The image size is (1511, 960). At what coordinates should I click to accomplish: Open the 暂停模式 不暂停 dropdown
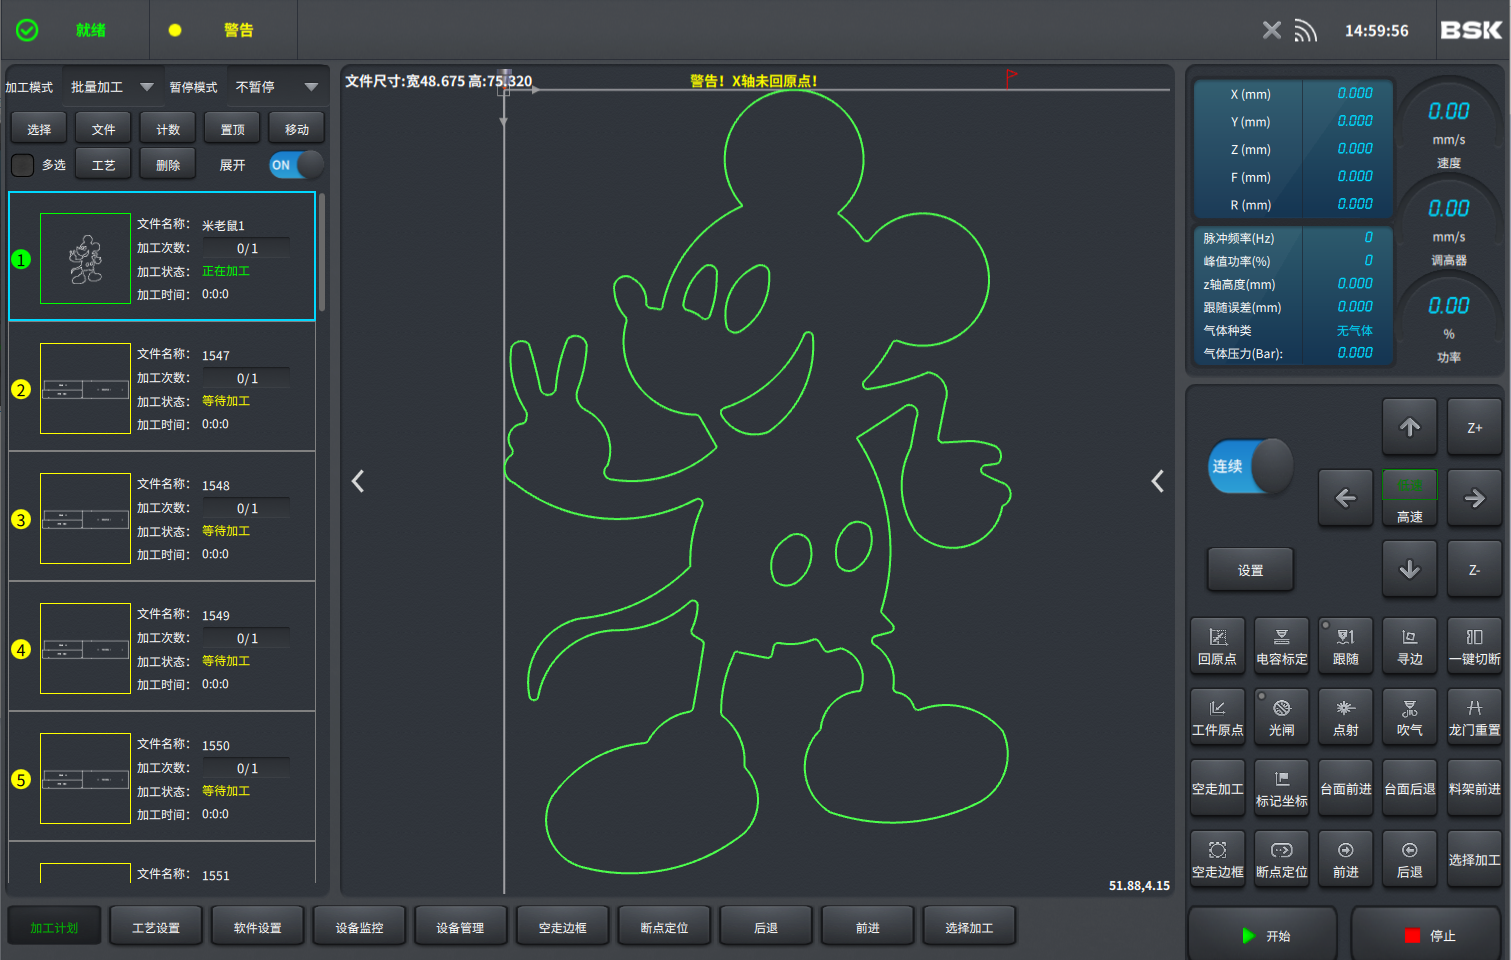coord(276,87)
